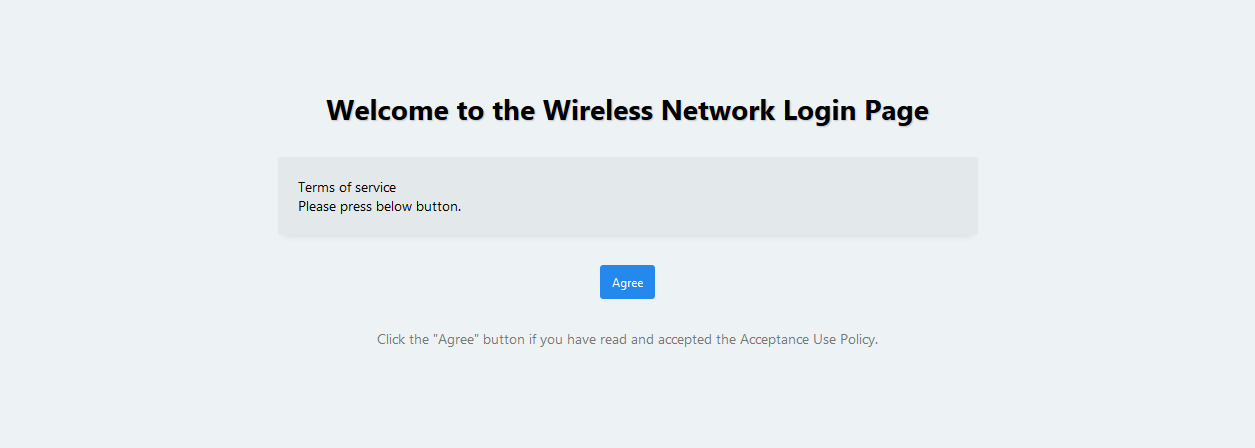Click the word "Welcome" in the heading
The width and height of the screenshot is (1255, 448).
(388, 110)
